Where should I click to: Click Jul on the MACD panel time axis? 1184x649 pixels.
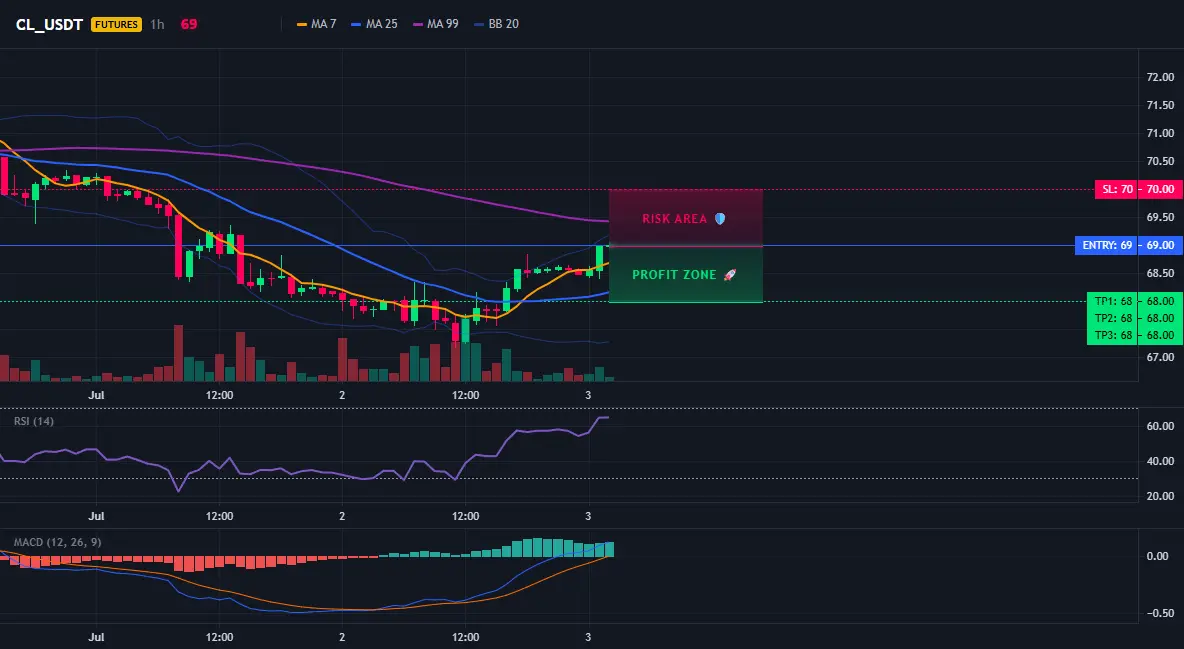96,637
